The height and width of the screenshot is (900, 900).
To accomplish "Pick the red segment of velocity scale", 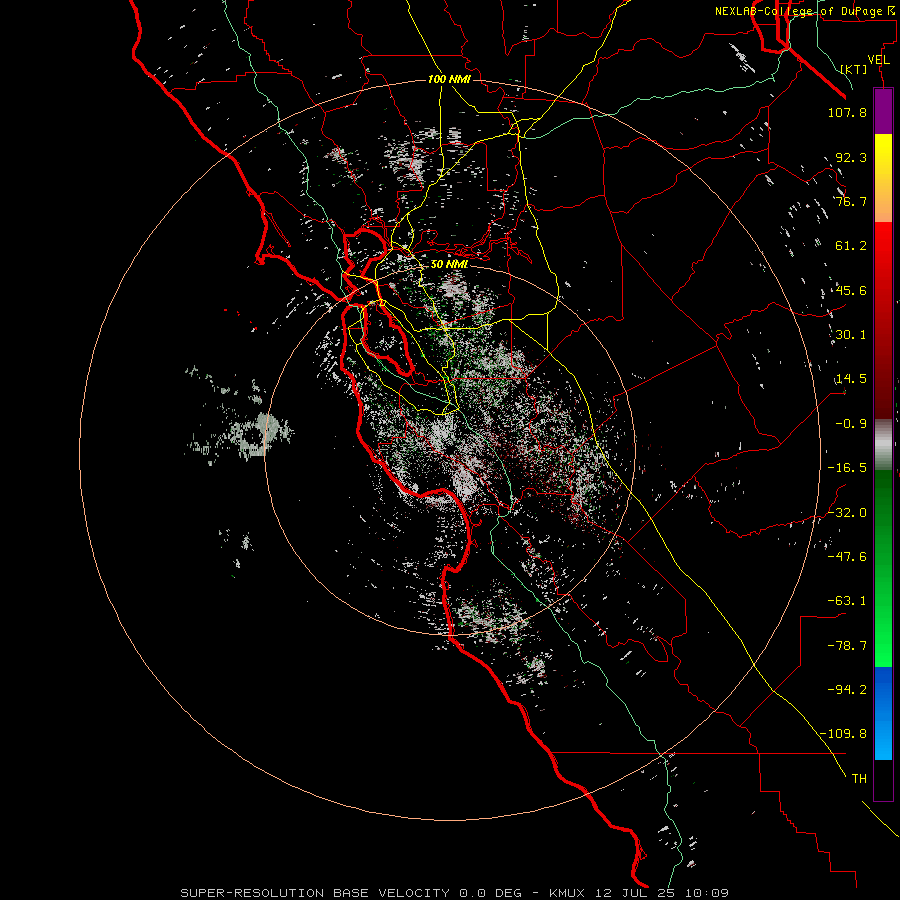I will 883,320.
